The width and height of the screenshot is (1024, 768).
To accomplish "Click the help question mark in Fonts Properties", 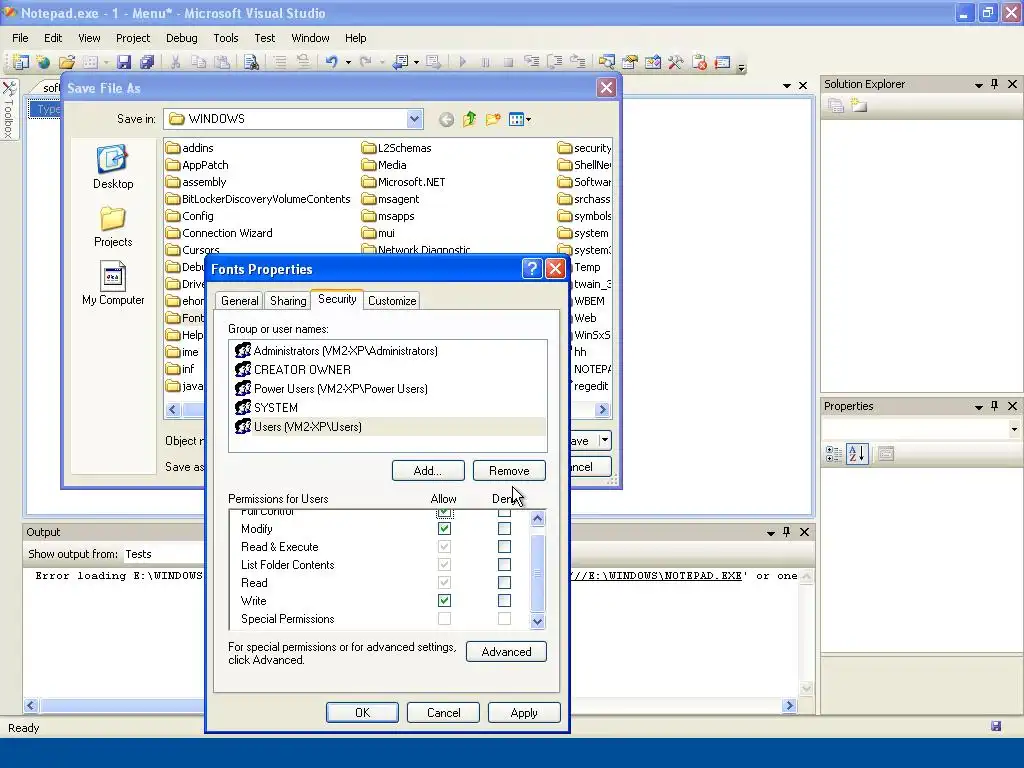I will (x=532, y=268).
